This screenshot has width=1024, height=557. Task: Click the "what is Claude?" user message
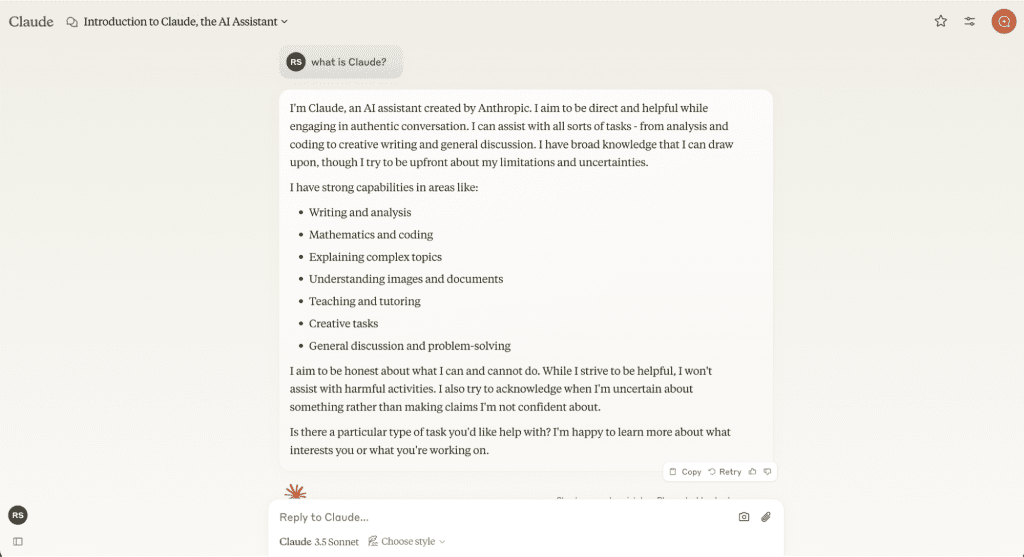click(x=348, y=62)
